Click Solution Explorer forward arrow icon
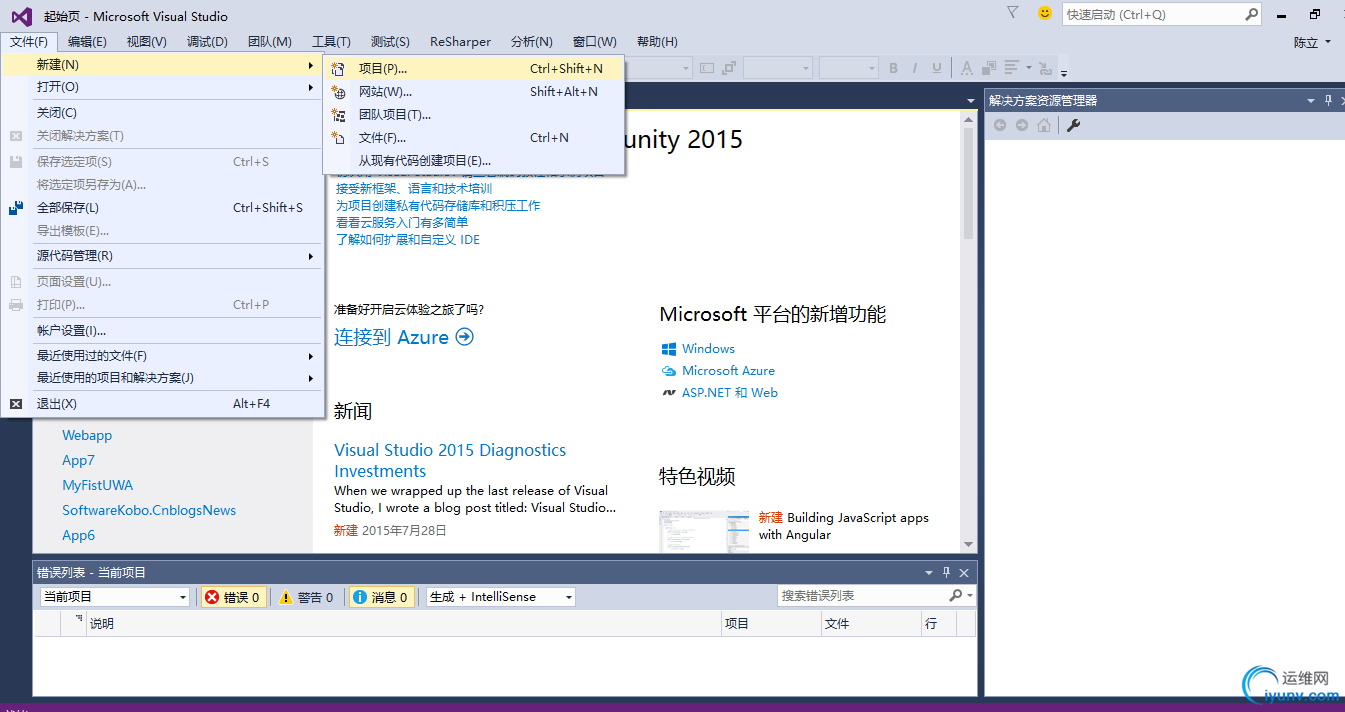Screen dimensions: 1345x712 tap(1021, 125)
